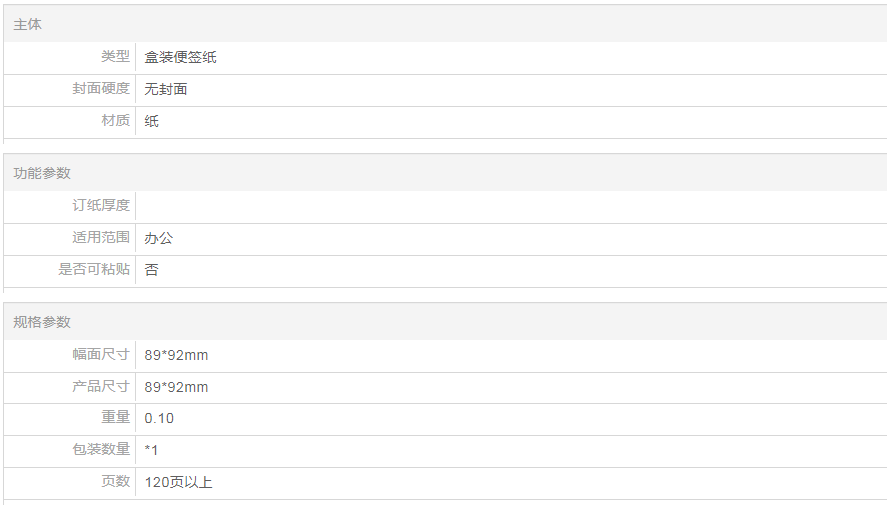The height and width of the screenshot is (505, 891).
Task: Select the 适用范围 row label
Action: click(101, 238)
